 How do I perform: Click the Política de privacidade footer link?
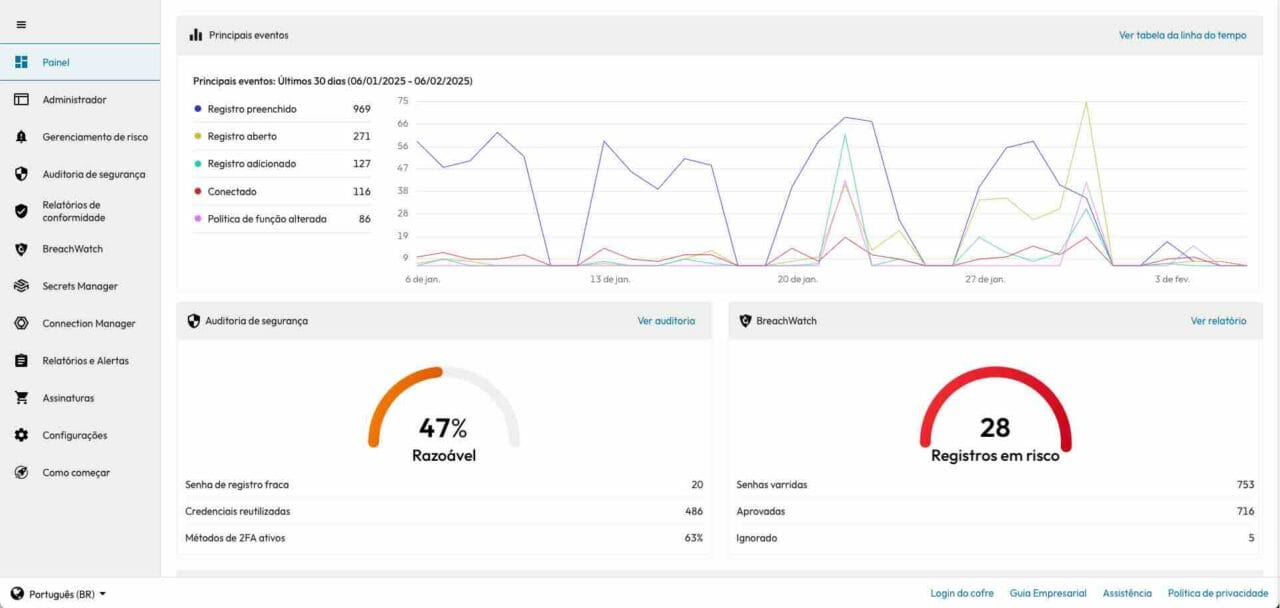tap(1217, 593)
